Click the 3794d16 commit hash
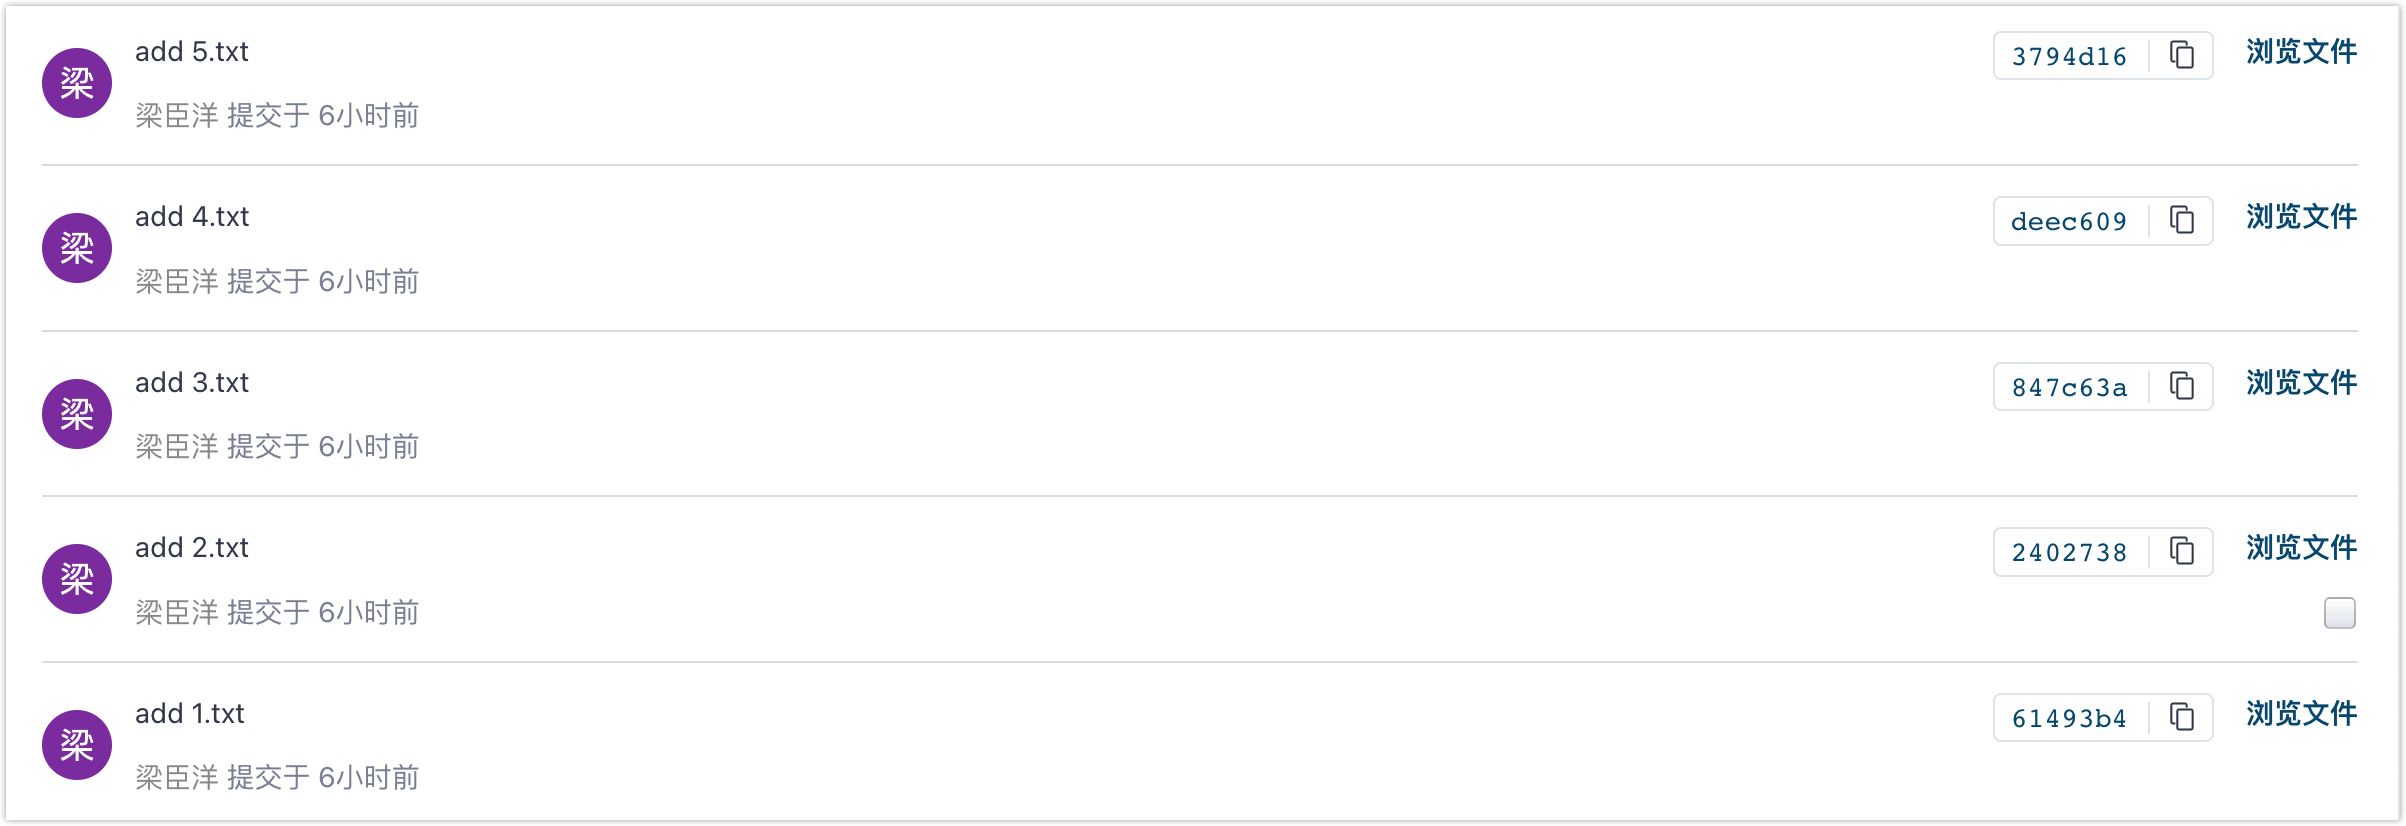The height and width of the screenshot is (826, 2406). coord(2069,56)
